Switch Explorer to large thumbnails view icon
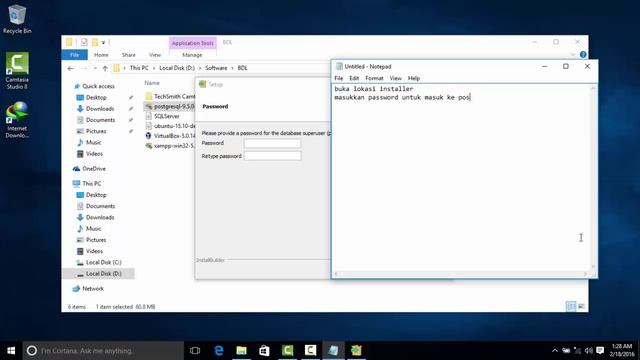This screenshot has width=640, height=360. pos(581,306)
